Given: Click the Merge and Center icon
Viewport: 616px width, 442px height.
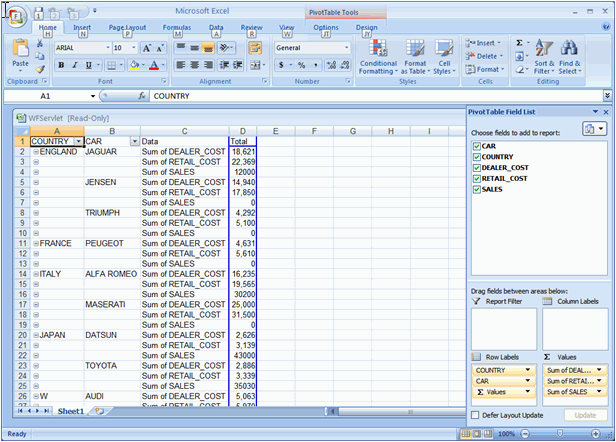Looking at the screenshot, I should [x=255, y=65].
